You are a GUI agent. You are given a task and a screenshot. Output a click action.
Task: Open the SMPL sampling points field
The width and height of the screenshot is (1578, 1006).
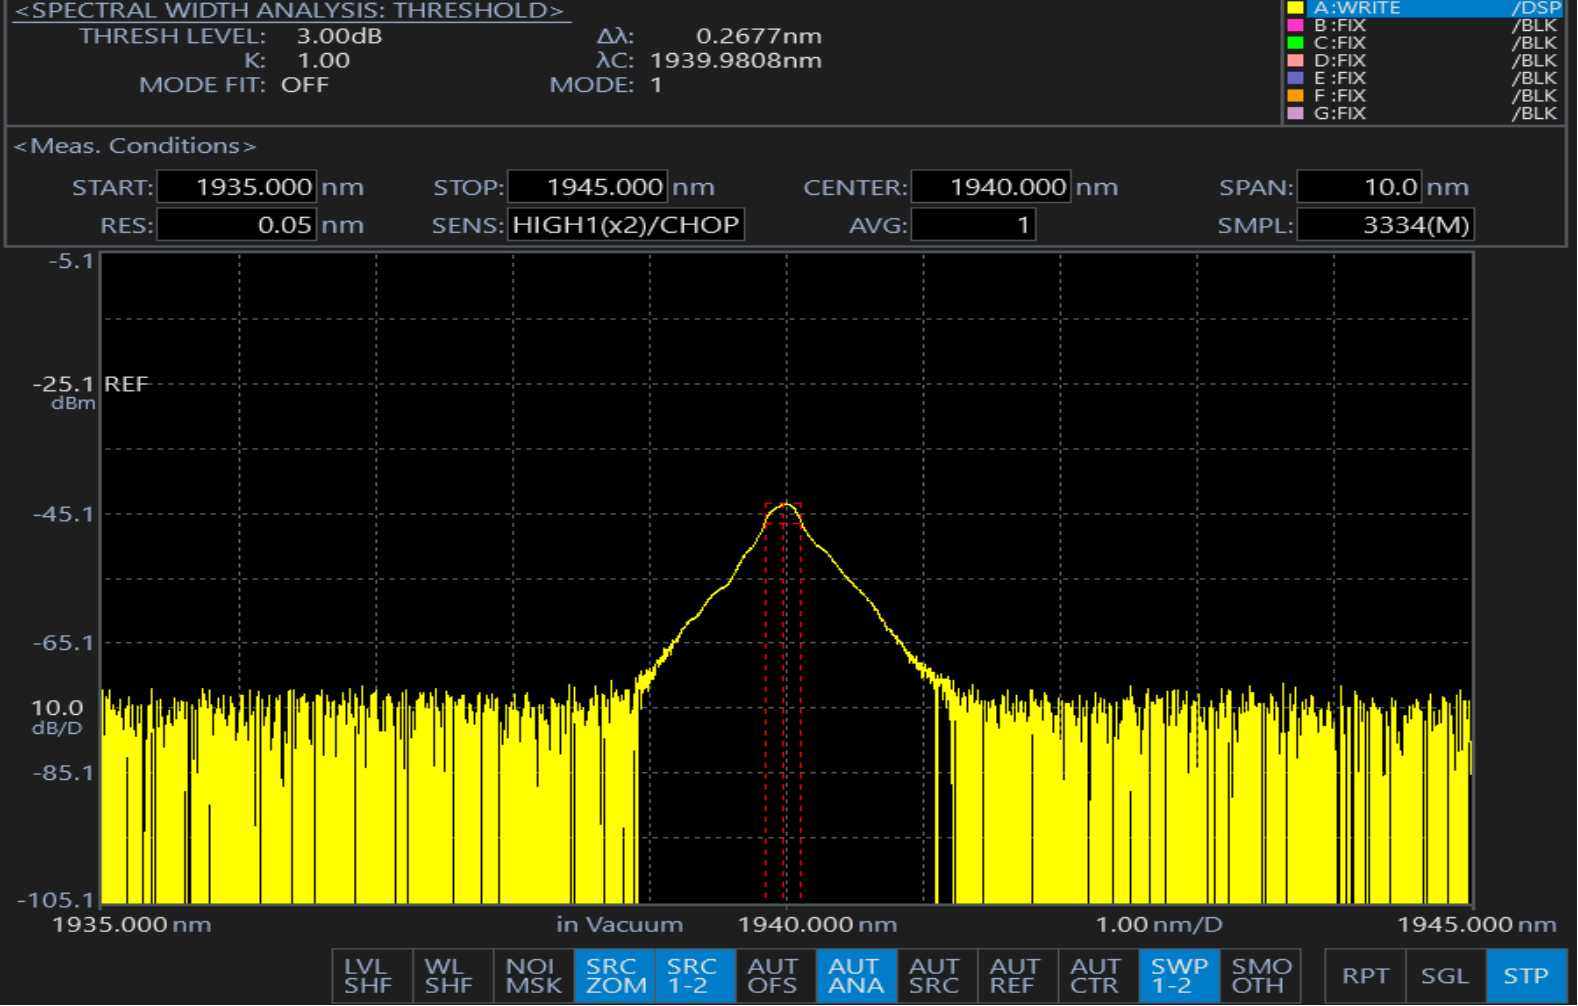pos(1385,225)
